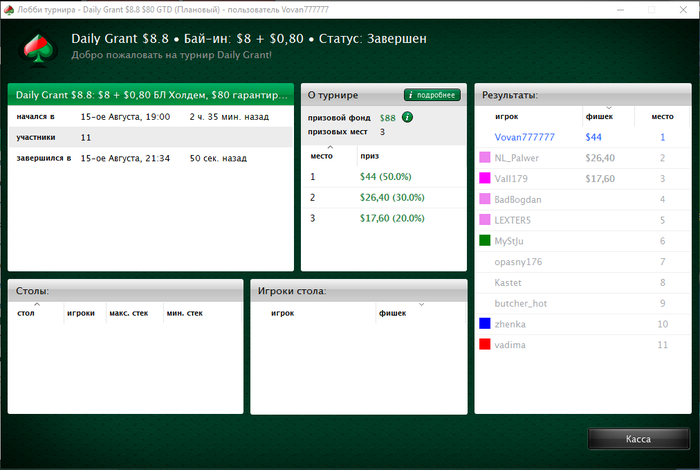The height and width of the screenshot is (470, 700).
Task: Click Vall179's $17,60 winnings cell
Action: coord(600,179)
